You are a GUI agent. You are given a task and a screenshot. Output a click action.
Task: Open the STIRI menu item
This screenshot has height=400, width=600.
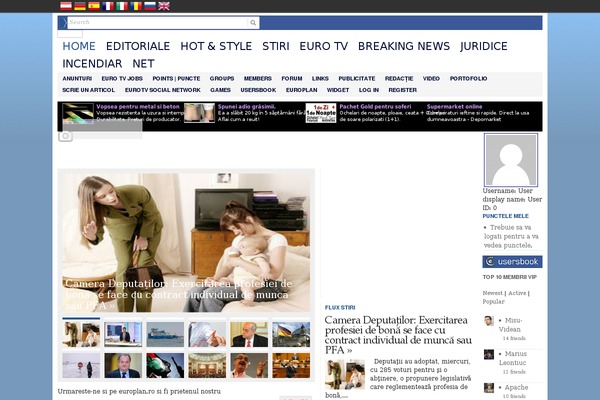[x=276, y=46]
